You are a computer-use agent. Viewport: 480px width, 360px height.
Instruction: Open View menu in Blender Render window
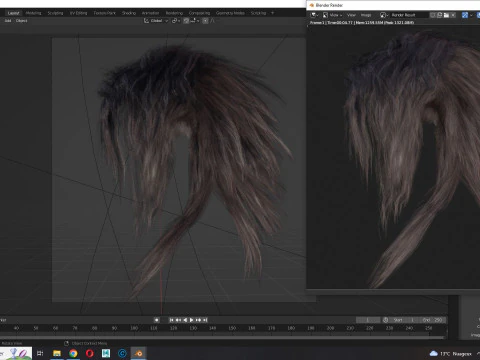pos(351,15)
